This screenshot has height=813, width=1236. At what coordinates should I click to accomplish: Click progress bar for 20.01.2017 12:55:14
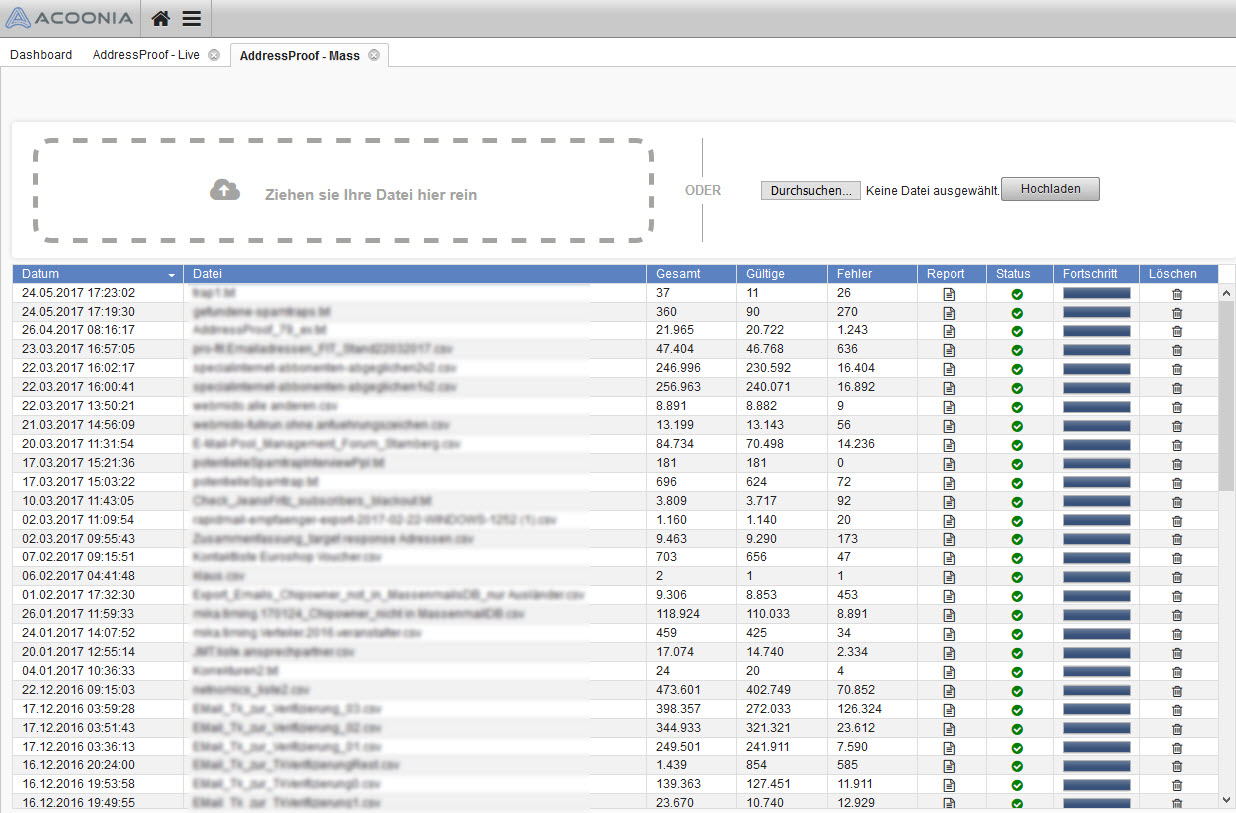tap(1096, 653)
